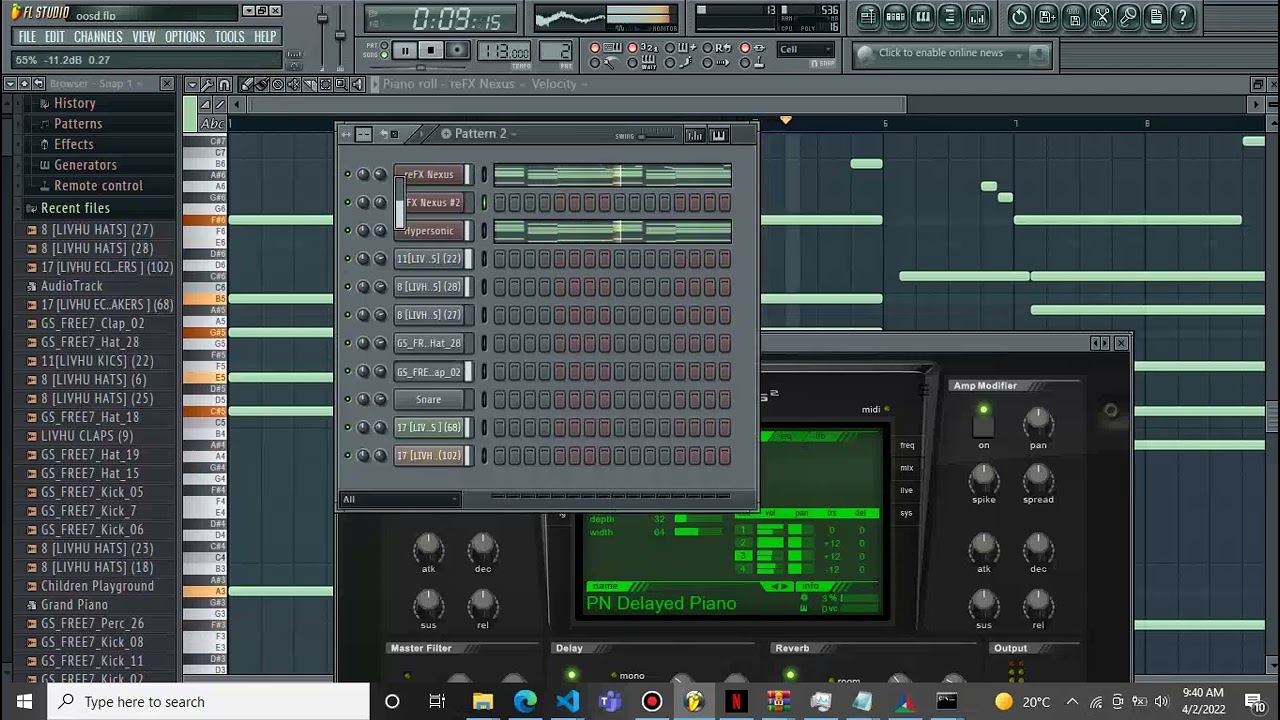The width and height of the screenshot is (1280, 720).
Task: Mute the Snare channel LED
Action: tap(348, 399)
